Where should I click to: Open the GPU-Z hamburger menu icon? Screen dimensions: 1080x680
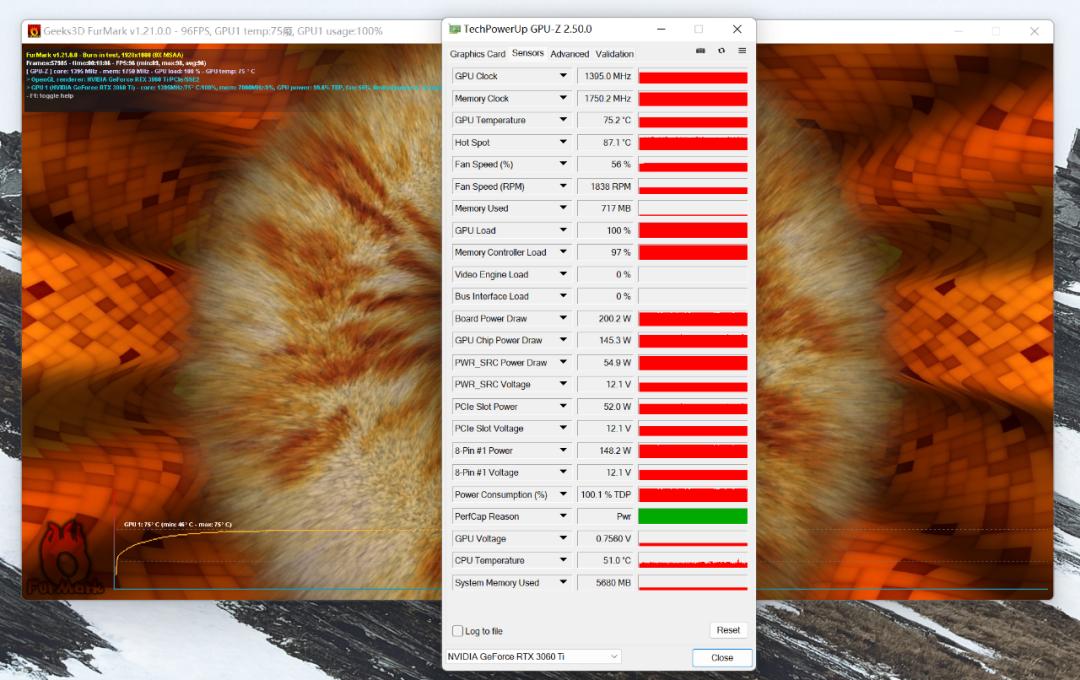[741, 53]
